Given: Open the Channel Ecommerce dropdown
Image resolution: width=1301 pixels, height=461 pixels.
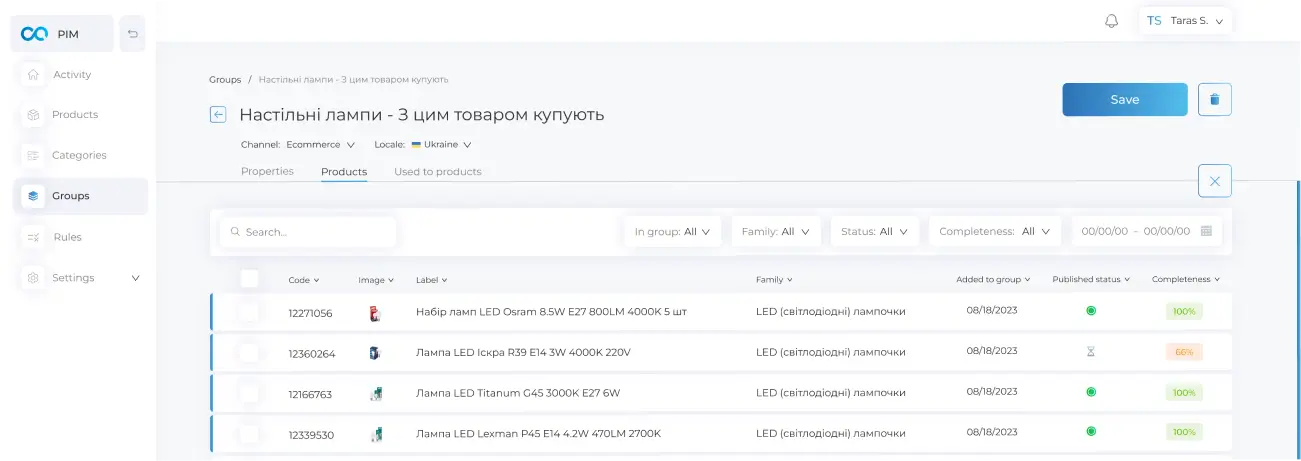Looking at the screenshot, I should 320,145.
